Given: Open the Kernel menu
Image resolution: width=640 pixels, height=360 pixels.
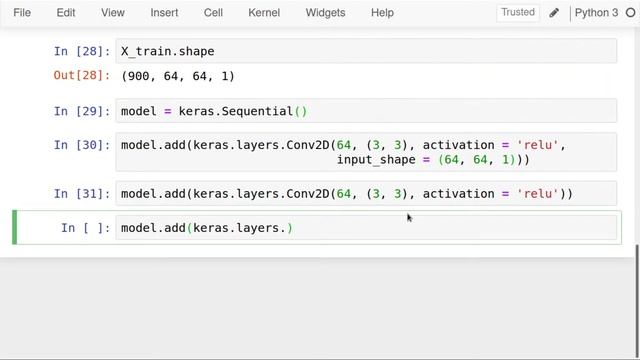Looking at the screenshot, I should pos(264,13).
